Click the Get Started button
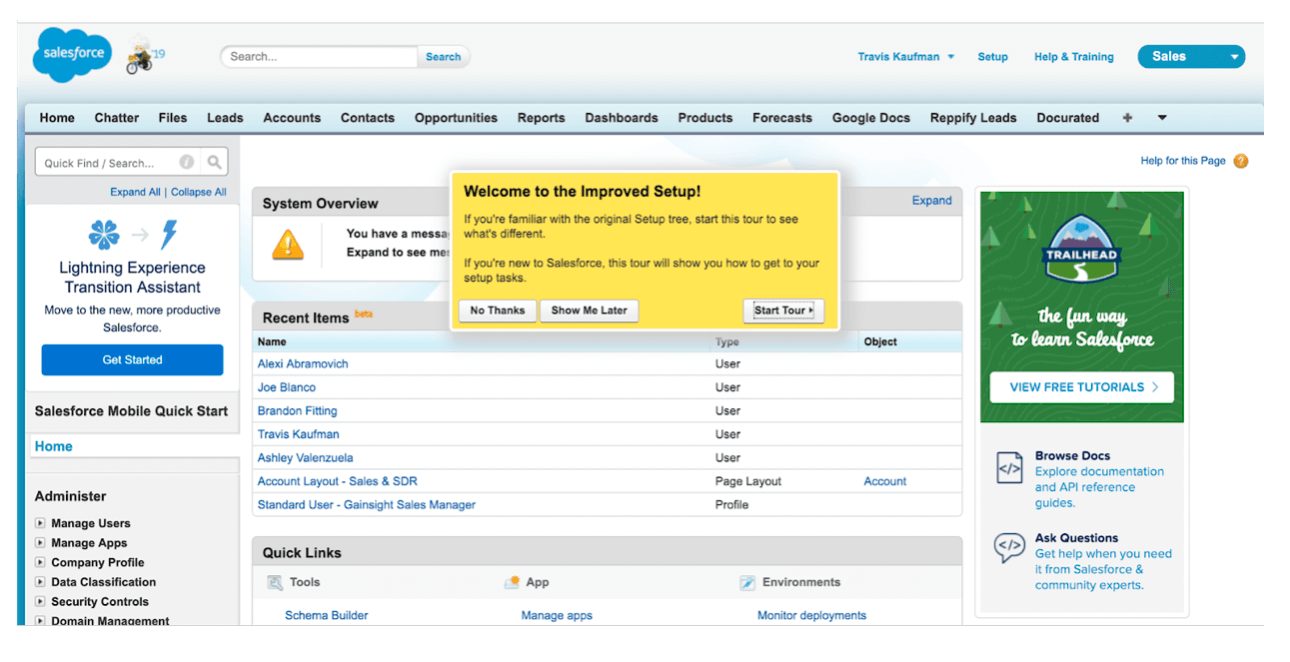Image resolution: width=1290 pixels, height=662 pixels. (132, 360)
